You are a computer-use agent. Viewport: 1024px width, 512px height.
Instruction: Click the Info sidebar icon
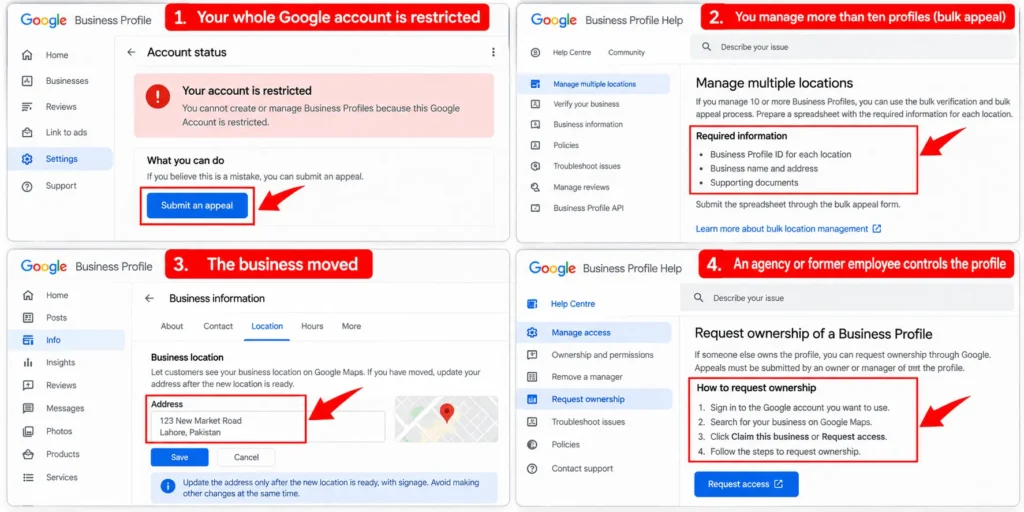pyautogui.click(x=27, y=340)
